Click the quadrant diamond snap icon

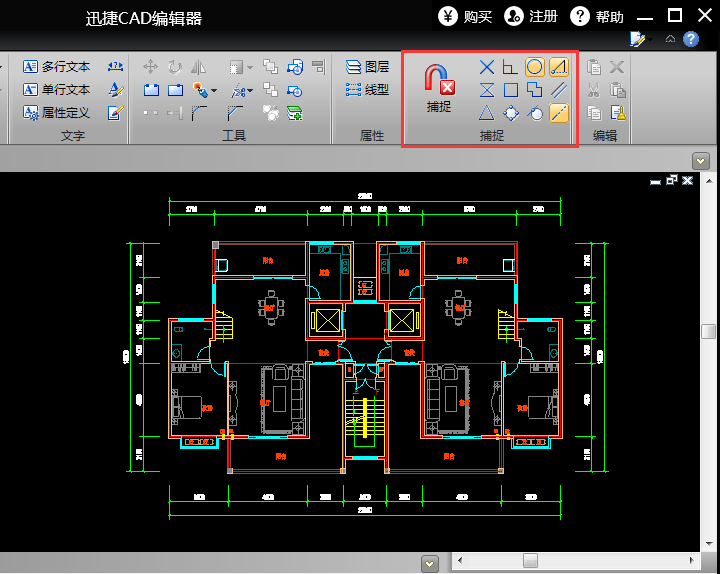[511, 113]
